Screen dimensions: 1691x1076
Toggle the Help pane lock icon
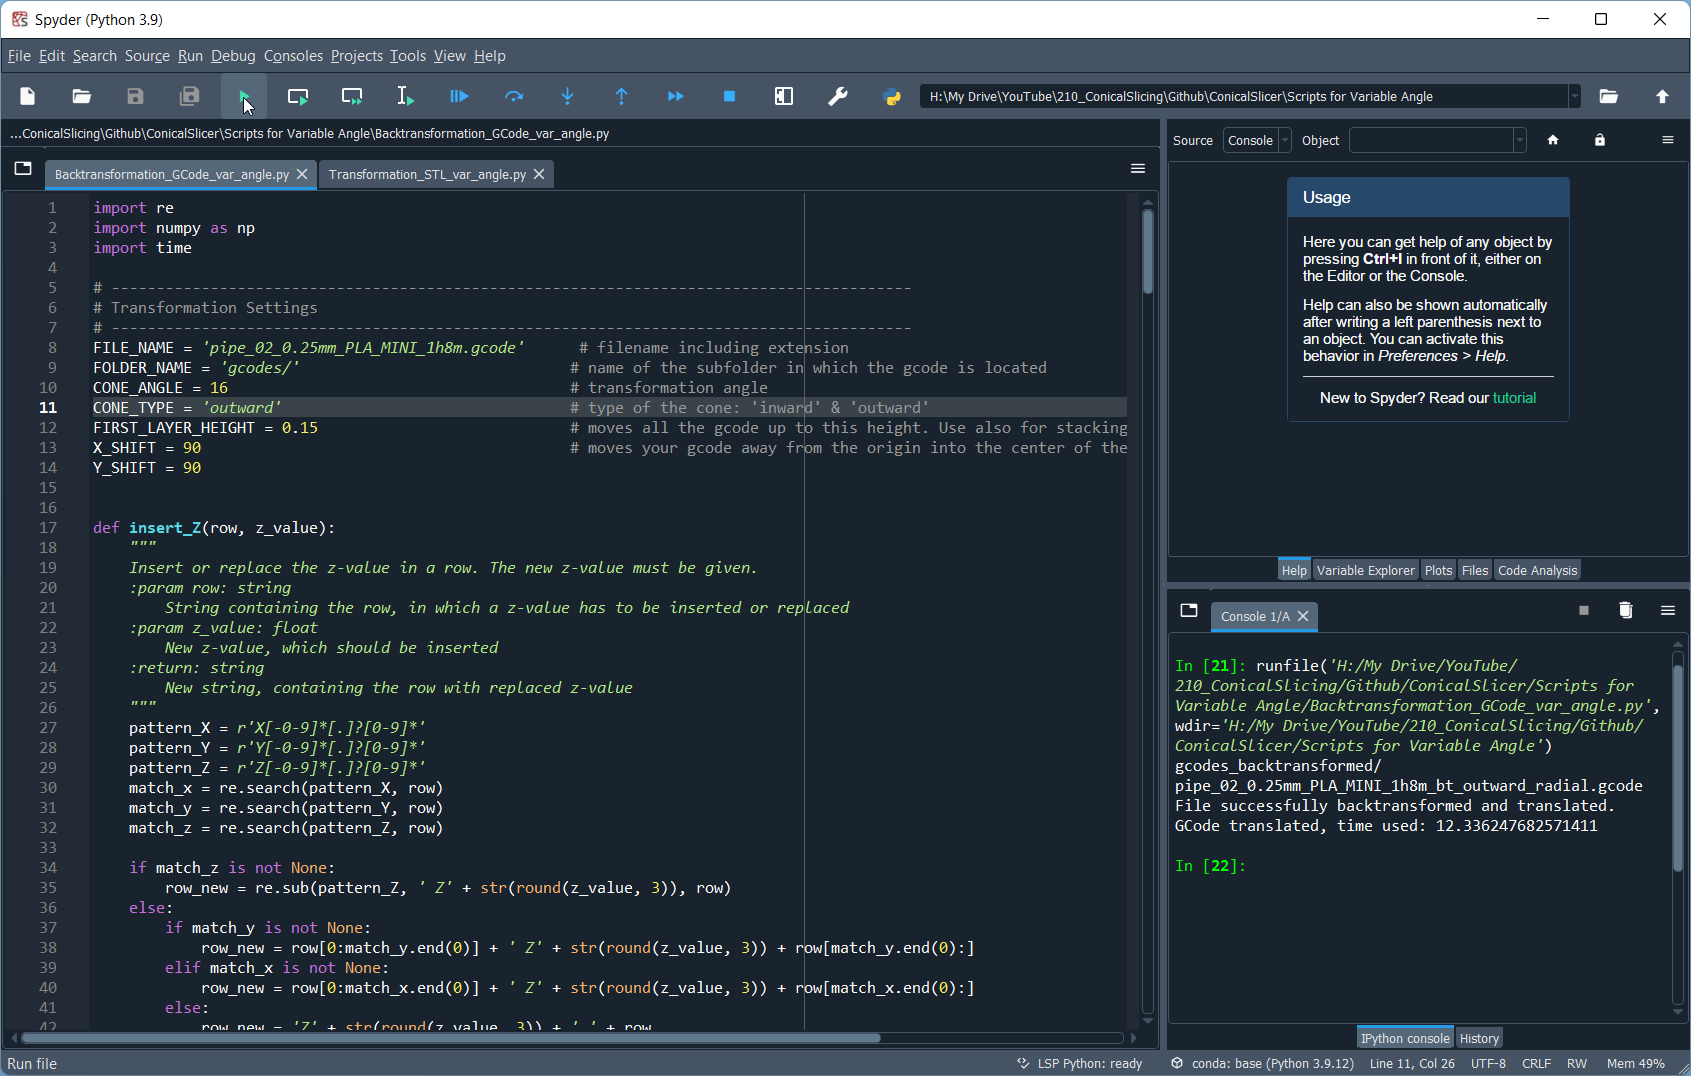1600,140
